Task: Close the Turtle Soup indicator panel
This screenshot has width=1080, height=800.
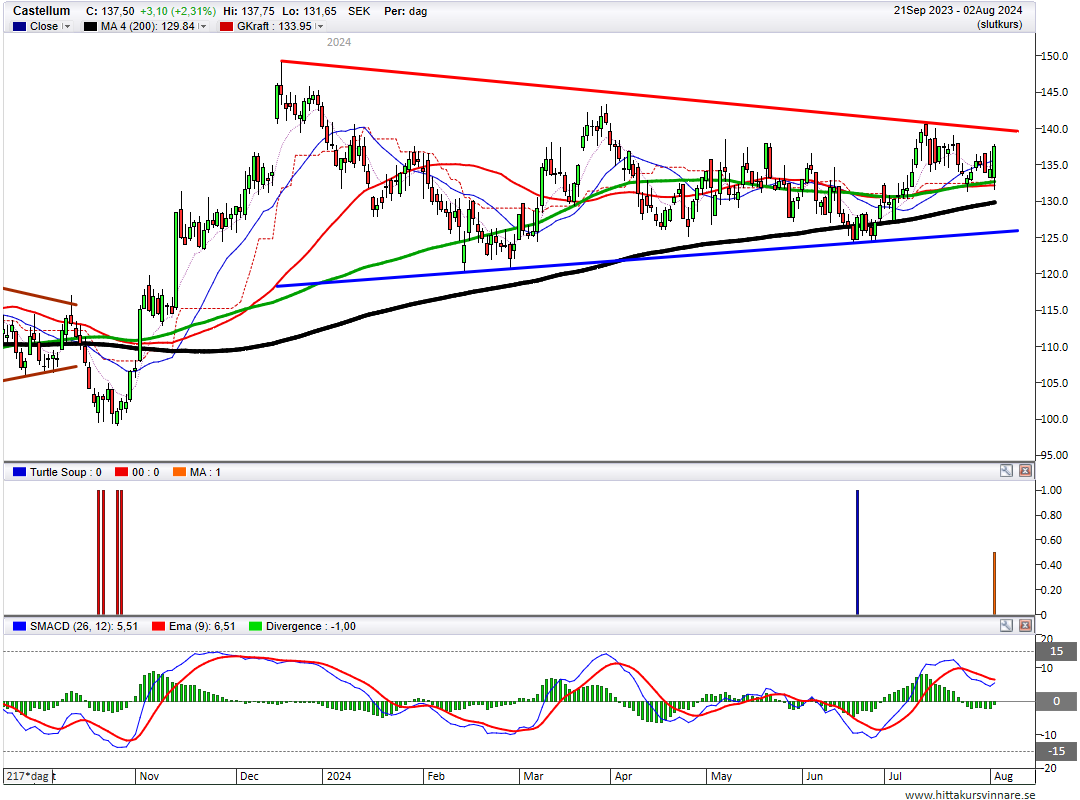Action: pos(1025,471)
